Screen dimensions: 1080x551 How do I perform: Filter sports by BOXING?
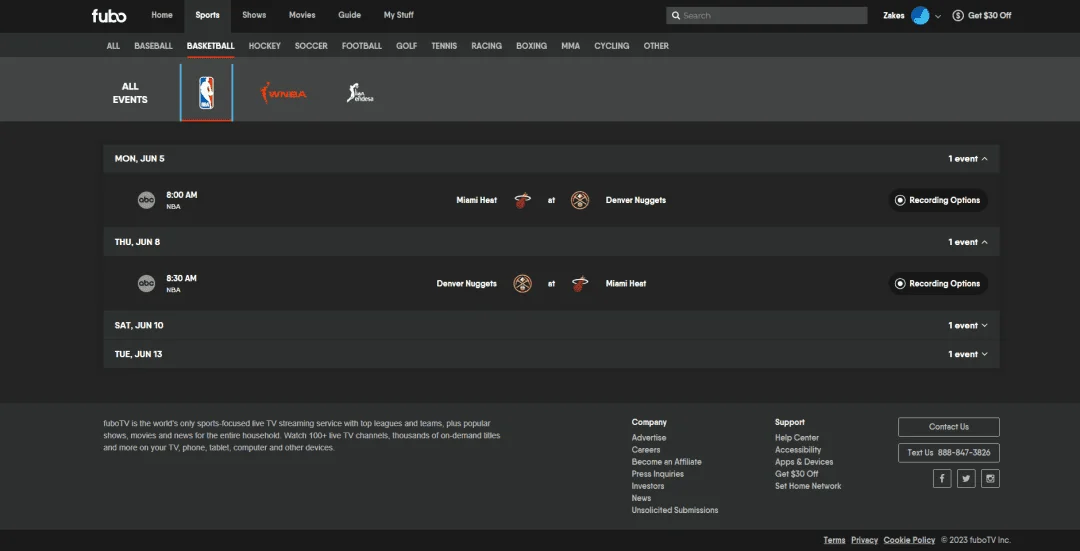pyautogui.click(x=532, y=46)
